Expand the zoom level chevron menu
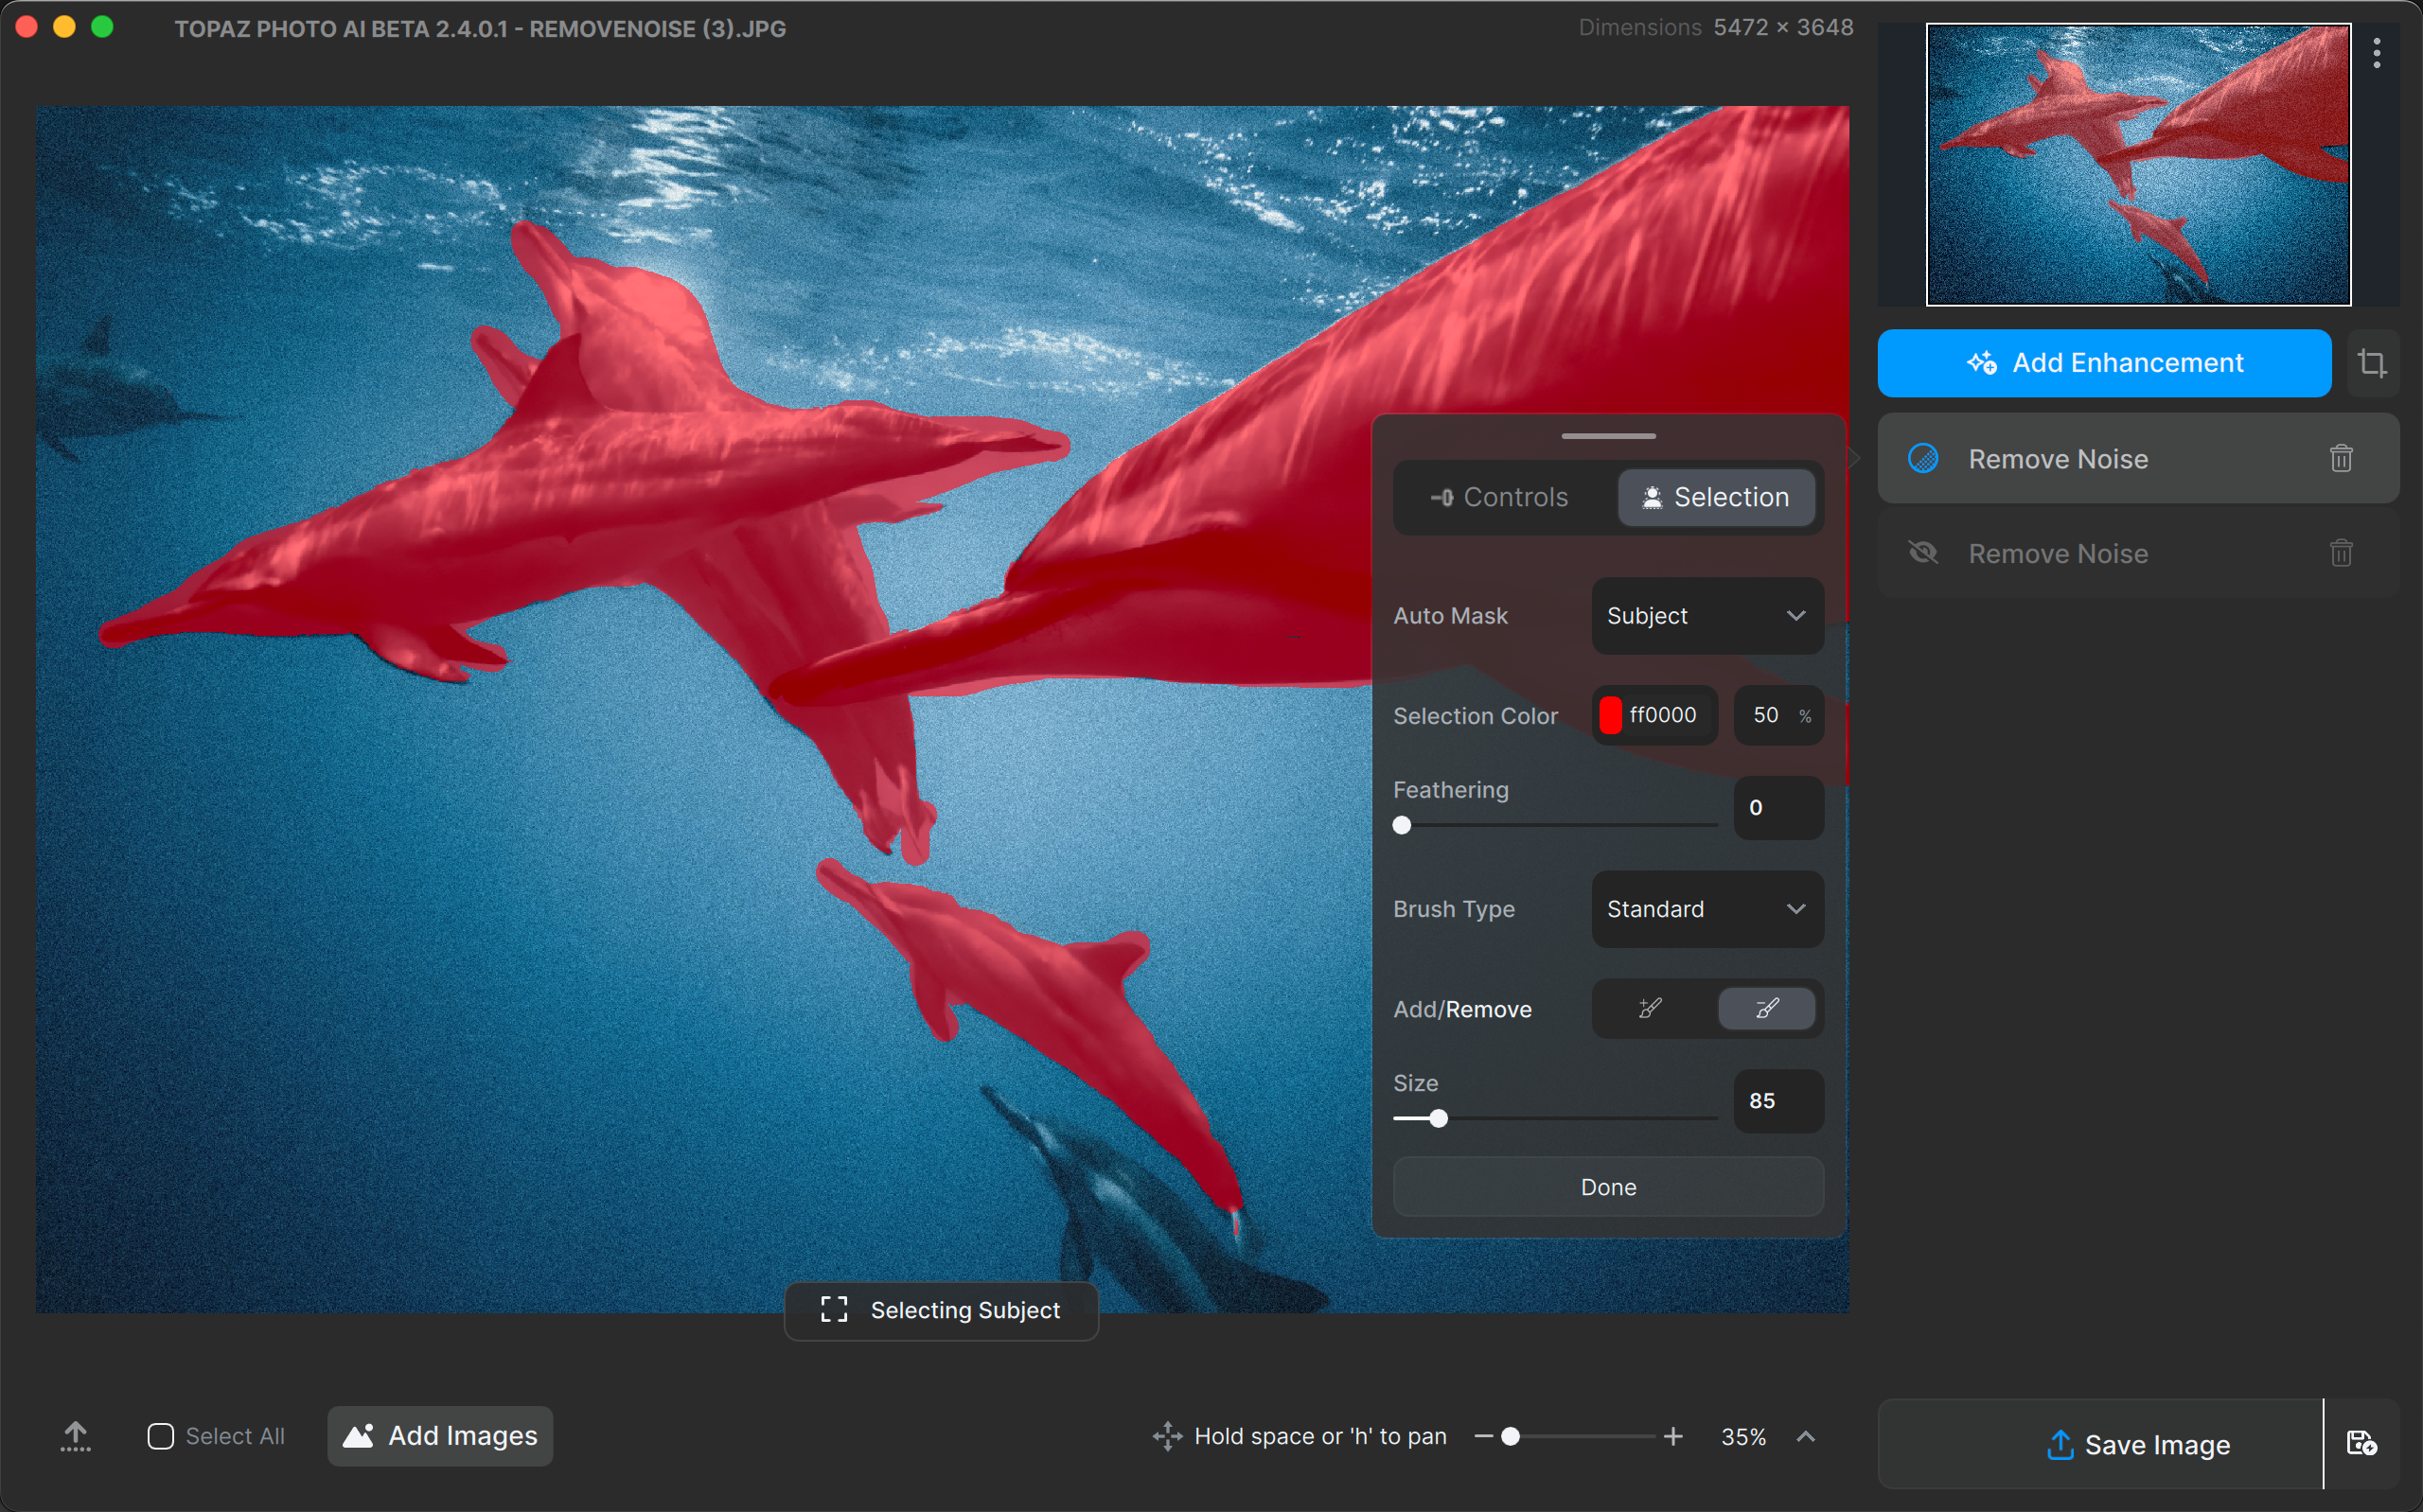Screen dimensions: 2423x1512 coord(1805,1437)
